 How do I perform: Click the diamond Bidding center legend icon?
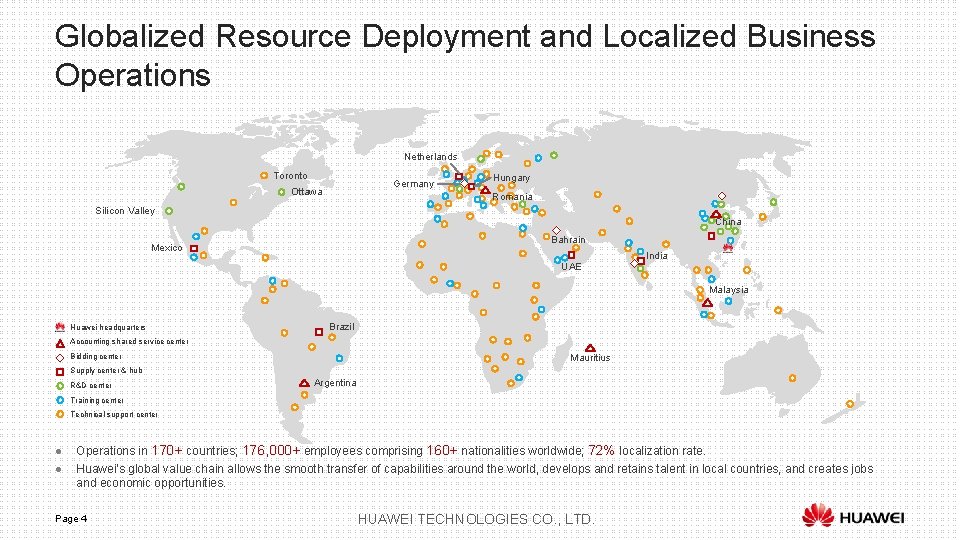point(60,357)
